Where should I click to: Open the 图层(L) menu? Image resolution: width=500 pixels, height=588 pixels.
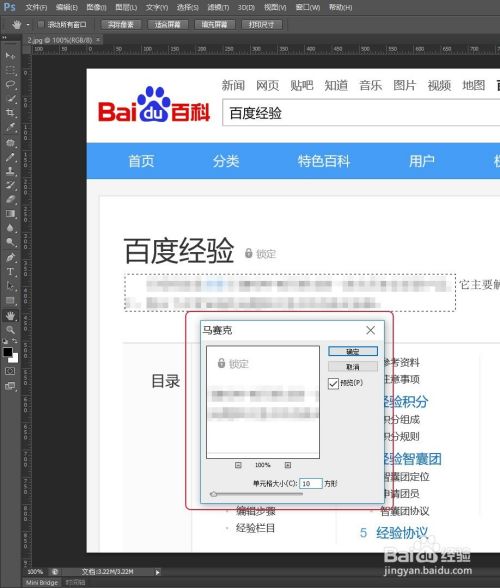(x=126, y=7)
